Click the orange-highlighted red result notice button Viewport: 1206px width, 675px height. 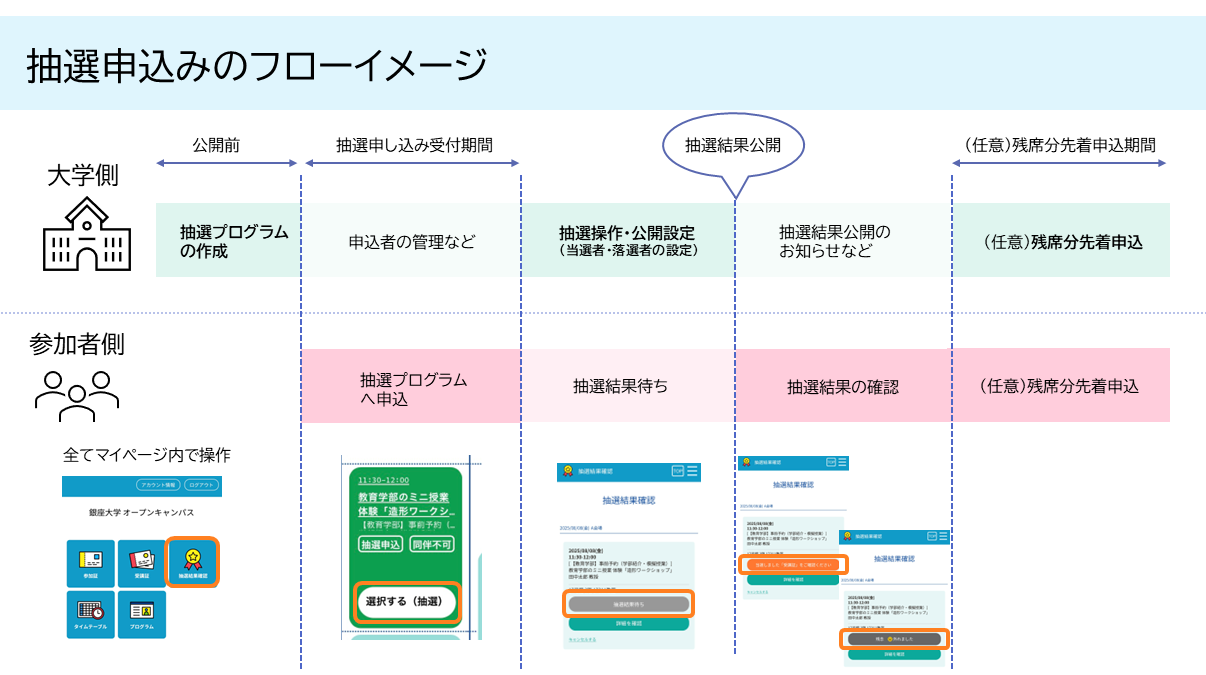click(x=793, y=564)
